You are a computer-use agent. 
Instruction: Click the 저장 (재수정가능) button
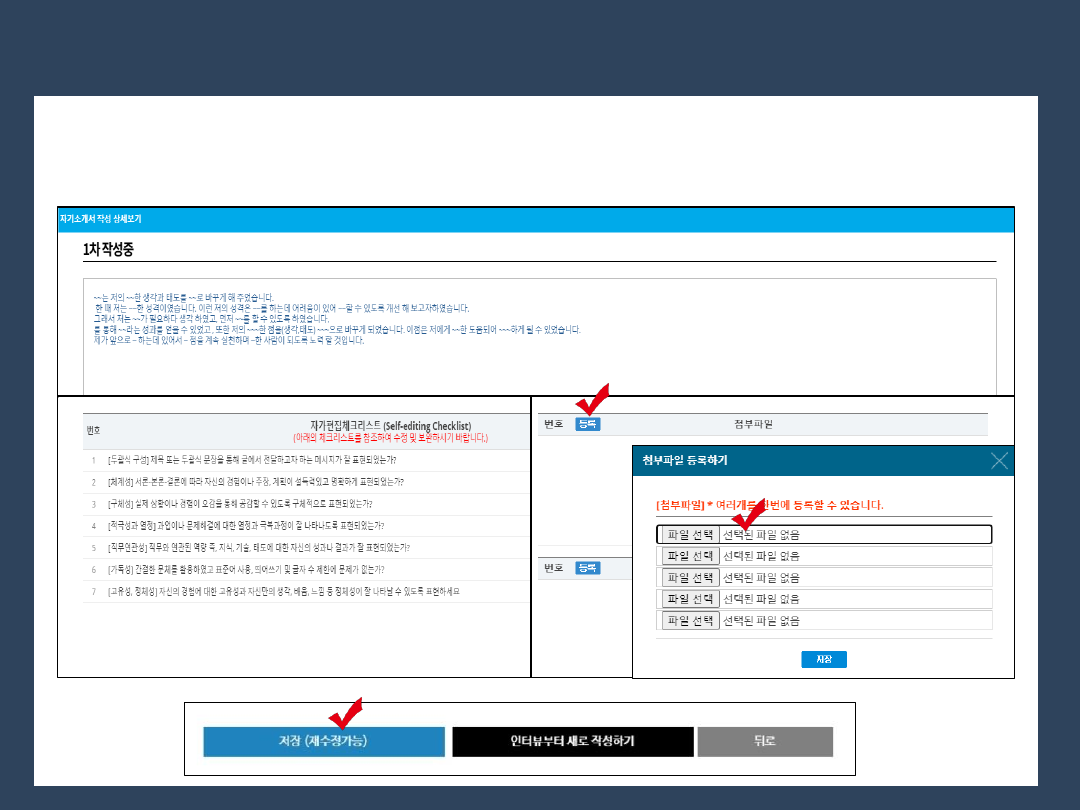coord(324,741)
